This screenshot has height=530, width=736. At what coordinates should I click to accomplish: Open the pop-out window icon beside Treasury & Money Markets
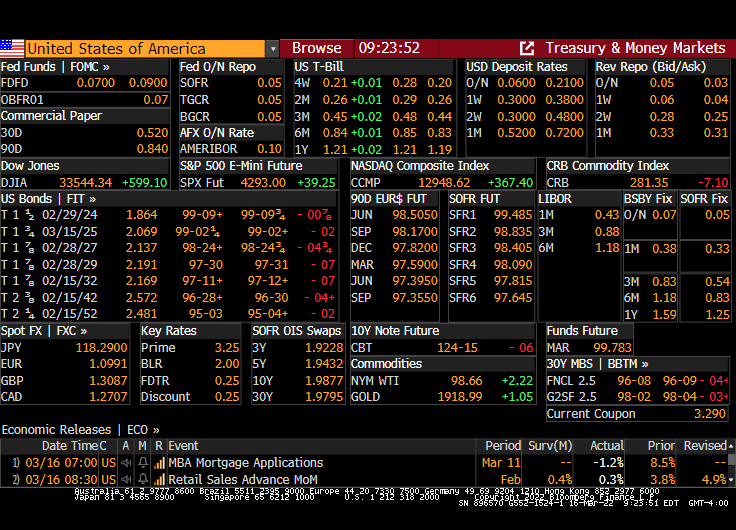click(527, 48)
